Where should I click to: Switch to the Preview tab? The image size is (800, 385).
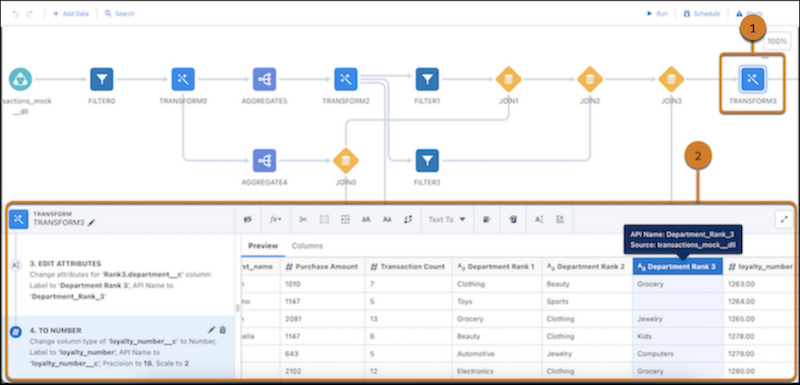point(263,245)
